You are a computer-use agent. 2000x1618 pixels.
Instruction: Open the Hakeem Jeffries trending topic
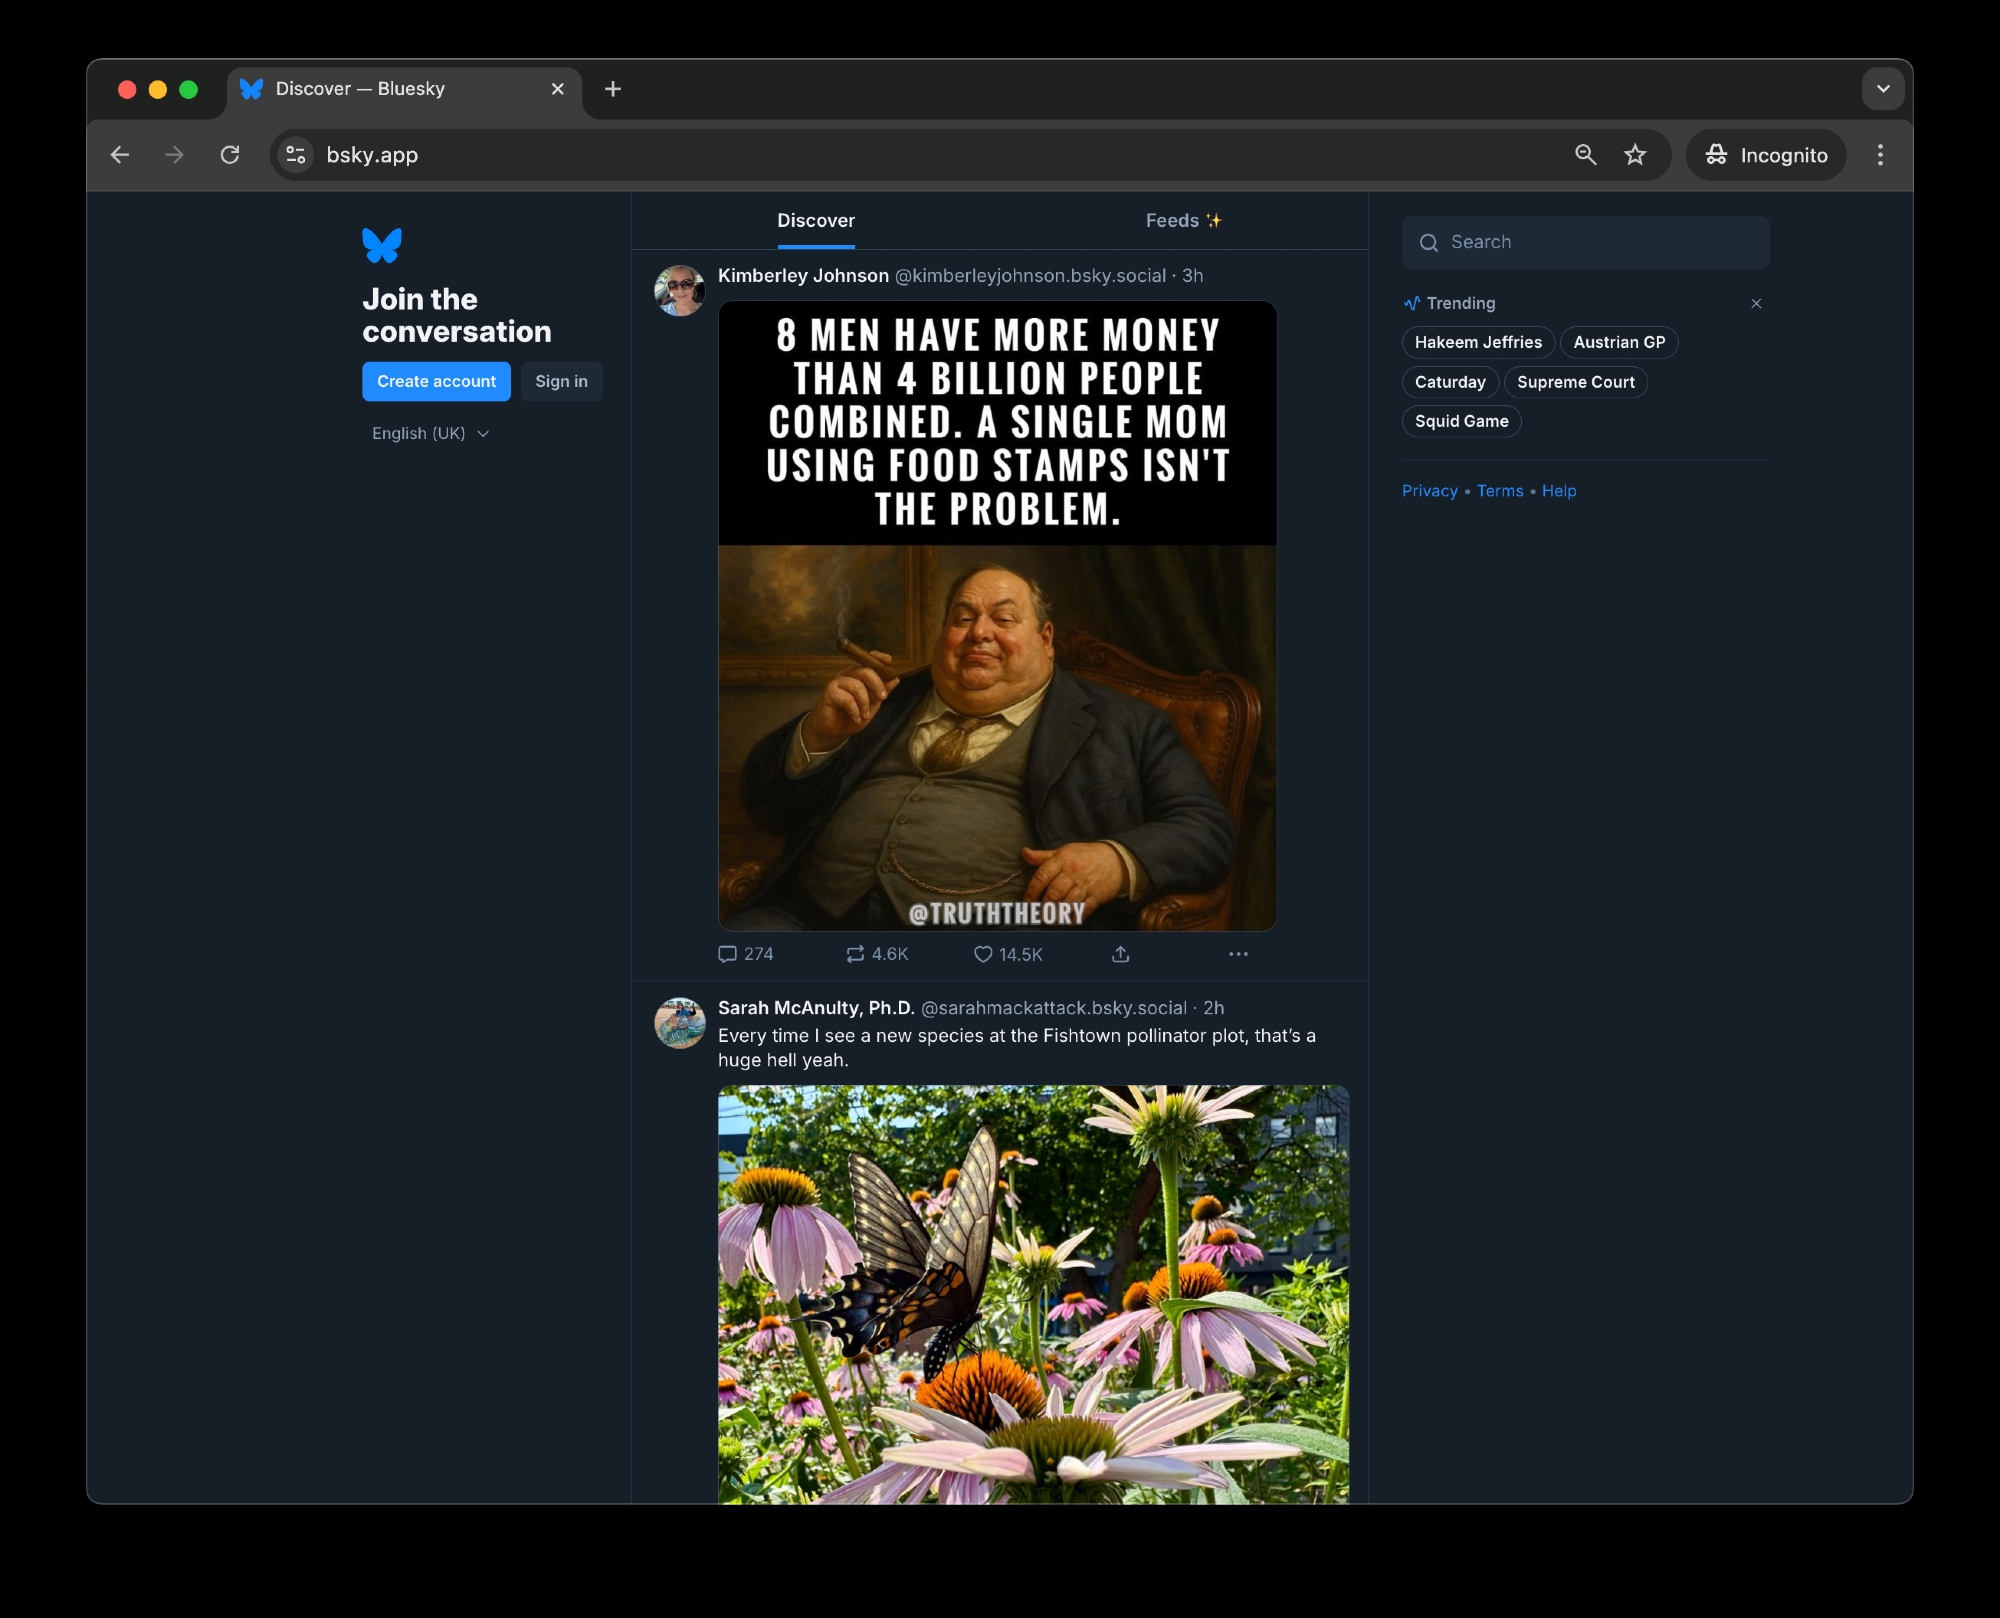point(1478,342)
